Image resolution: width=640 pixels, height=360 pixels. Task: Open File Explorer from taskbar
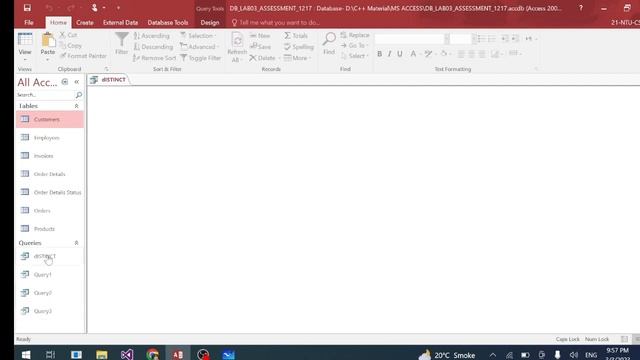pos(102,354)
